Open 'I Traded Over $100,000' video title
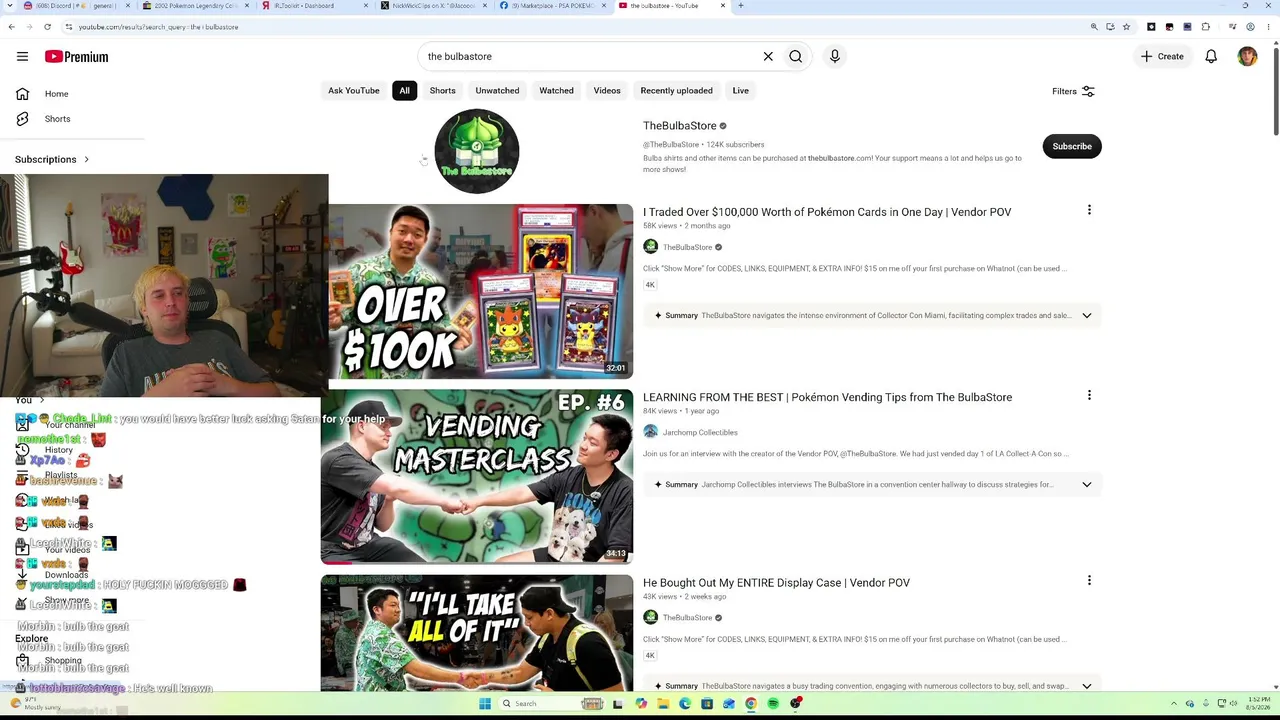 (x=827, y=212)
